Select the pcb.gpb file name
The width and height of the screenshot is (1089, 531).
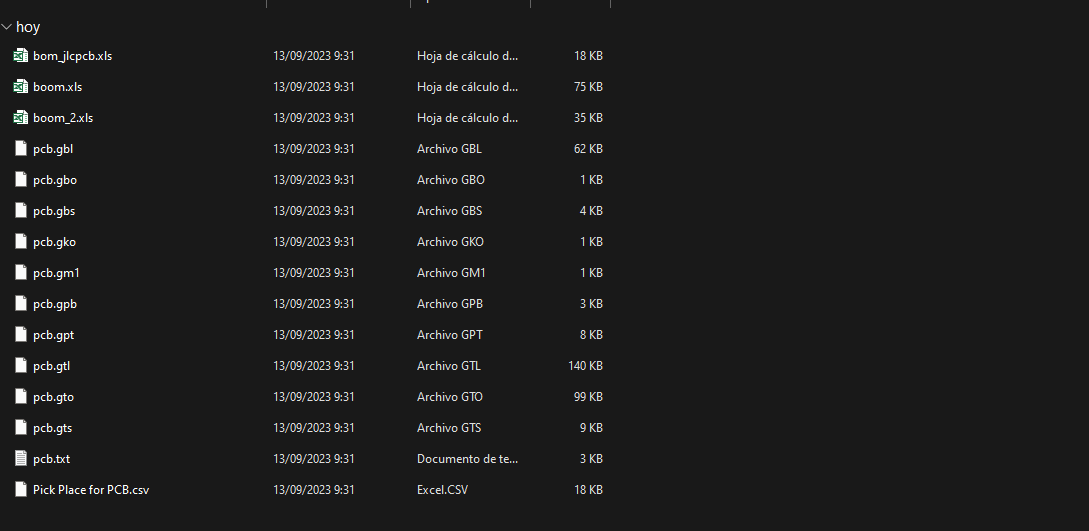(x=55, y=304)
